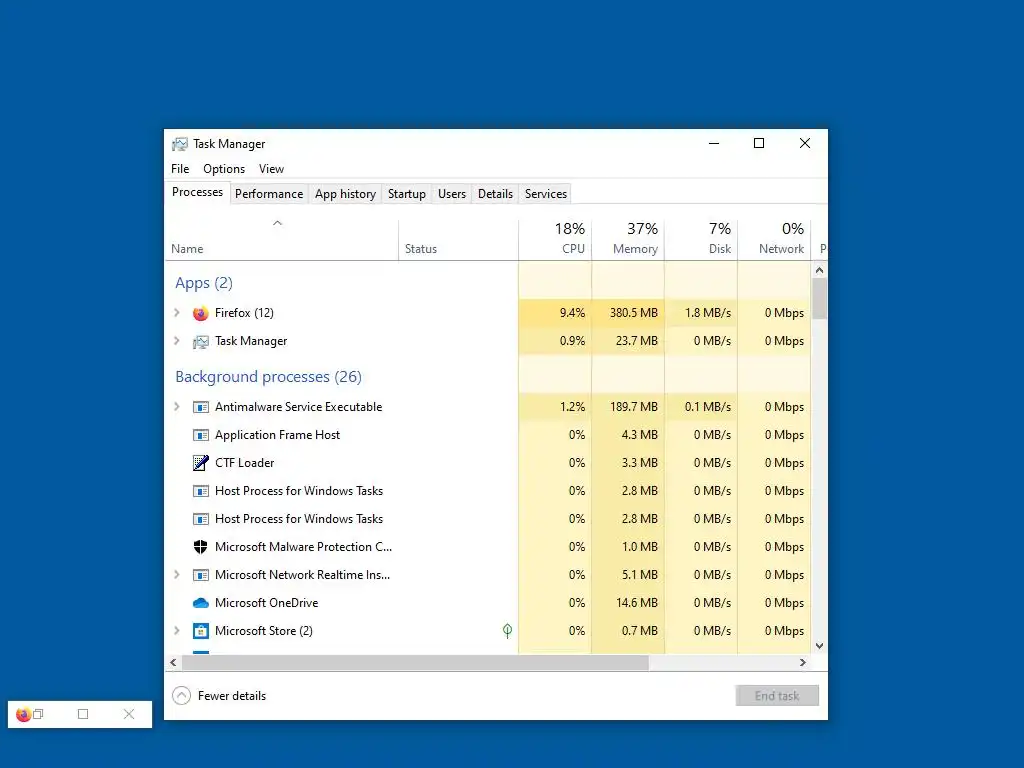Click the vertical scrollbar down arrow

tap(820, 646)
